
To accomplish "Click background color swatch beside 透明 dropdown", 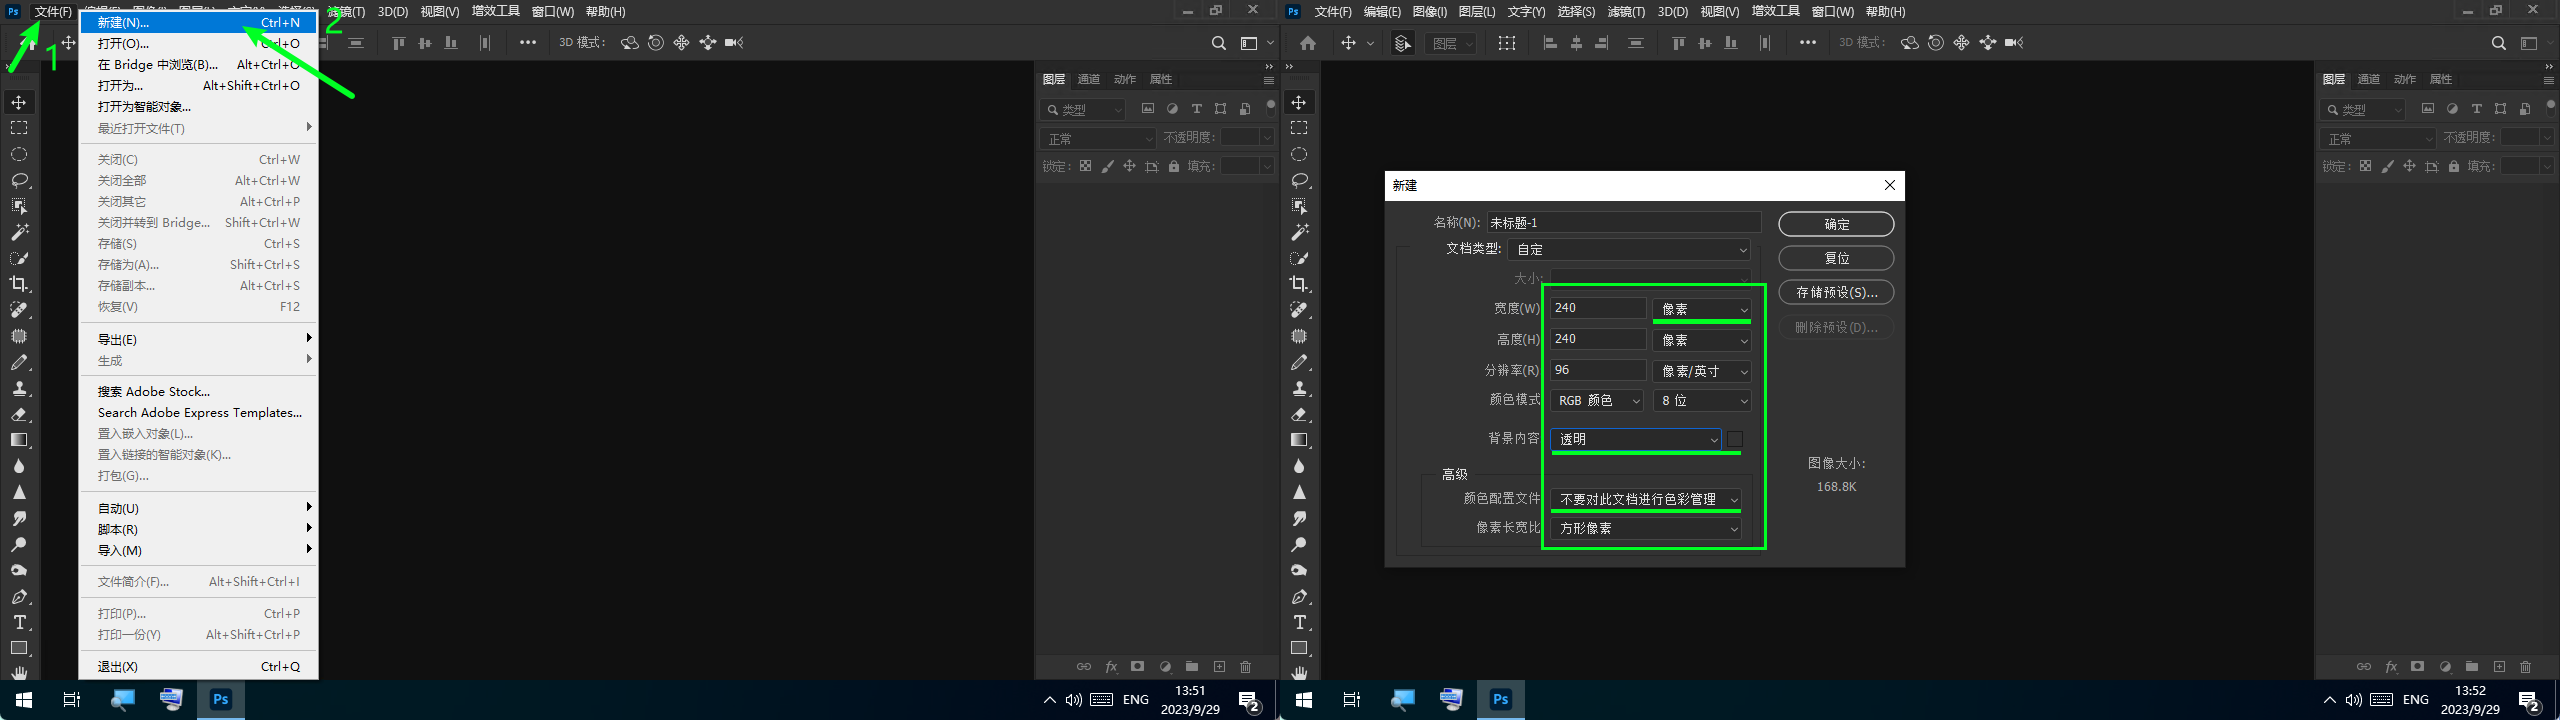I will click(1735, 439).
